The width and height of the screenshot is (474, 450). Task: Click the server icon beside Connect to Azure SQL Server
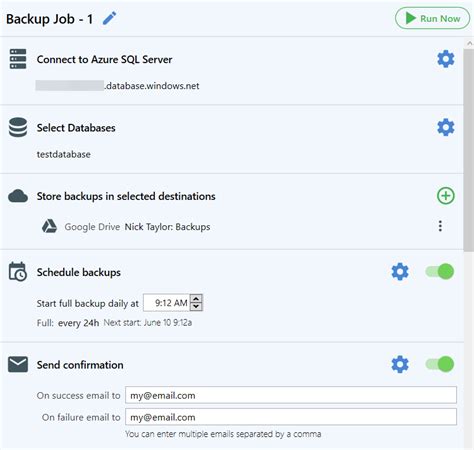(18, 59)
